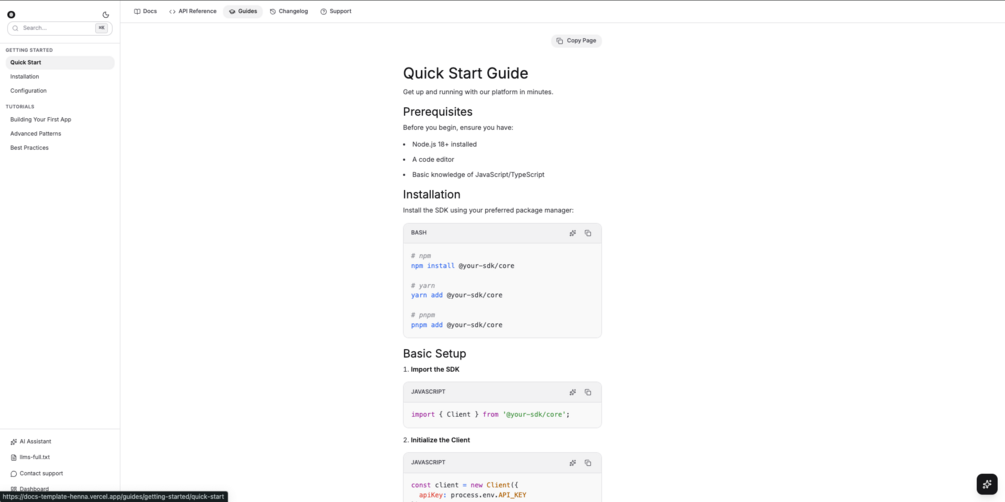
Task: Open the Installation page in sidebar
Action: [x=25, y=76]
